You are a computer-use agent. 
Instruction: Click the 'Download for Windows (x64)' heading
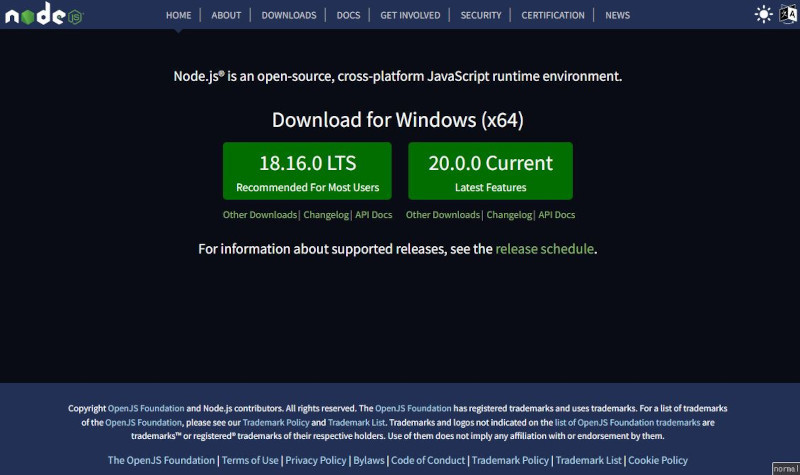coord(397,120)
